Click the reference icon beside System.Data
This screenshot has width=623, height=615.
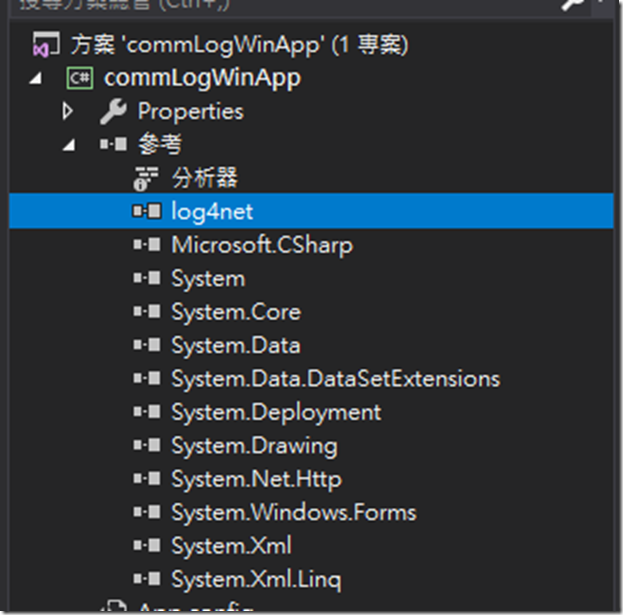click(147, 345)
